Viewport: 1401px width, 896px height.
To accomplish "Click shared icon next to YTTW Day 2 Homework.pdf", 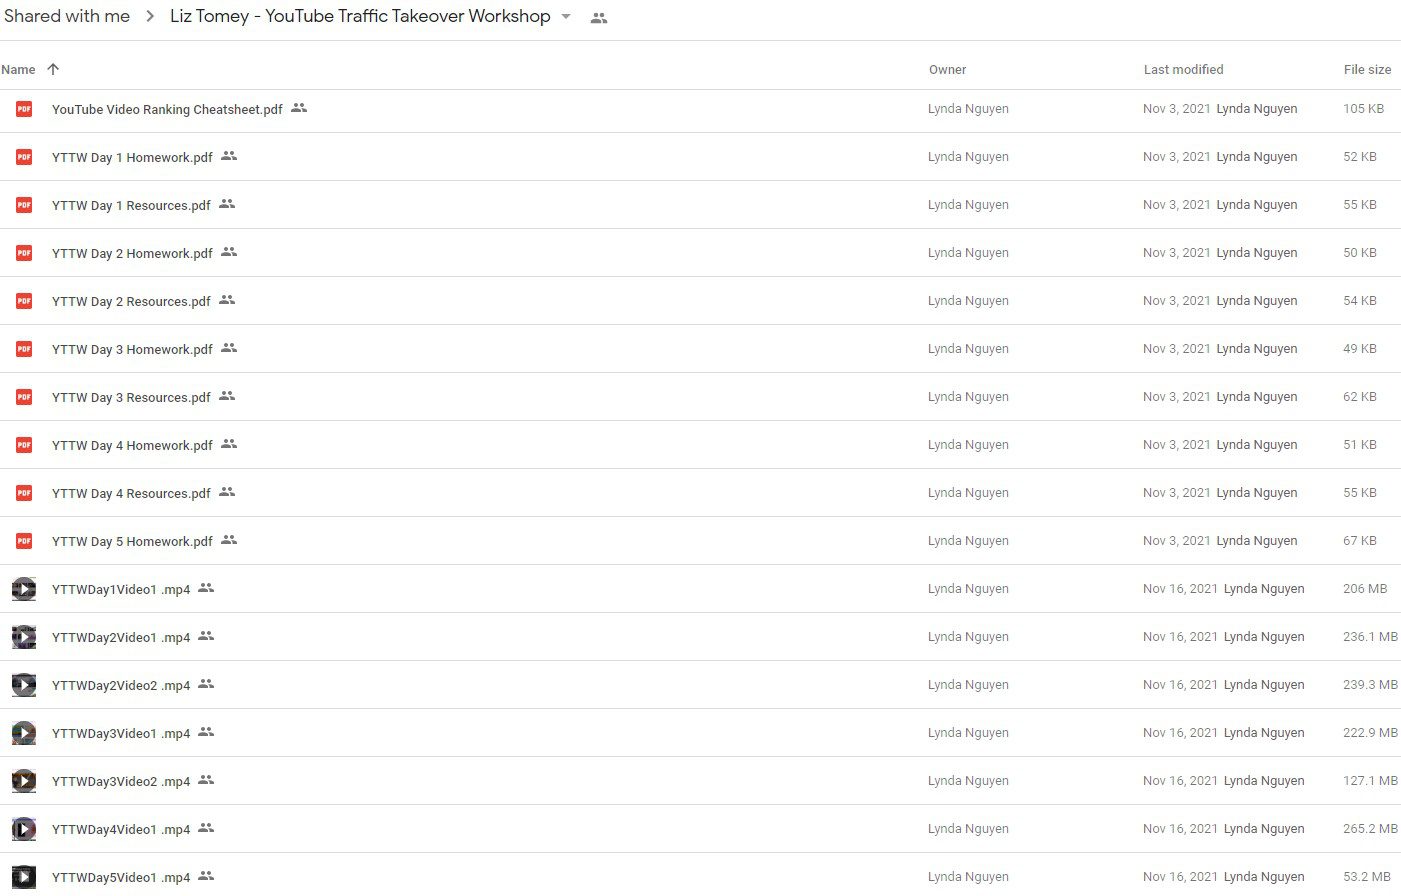I will tap(229, 252).
